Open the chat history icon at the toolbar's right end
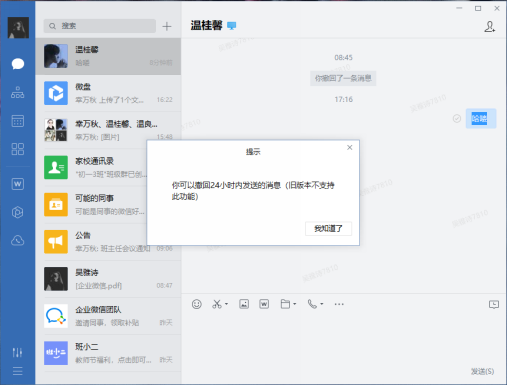The image size is (508, 385). coord(494,304)
